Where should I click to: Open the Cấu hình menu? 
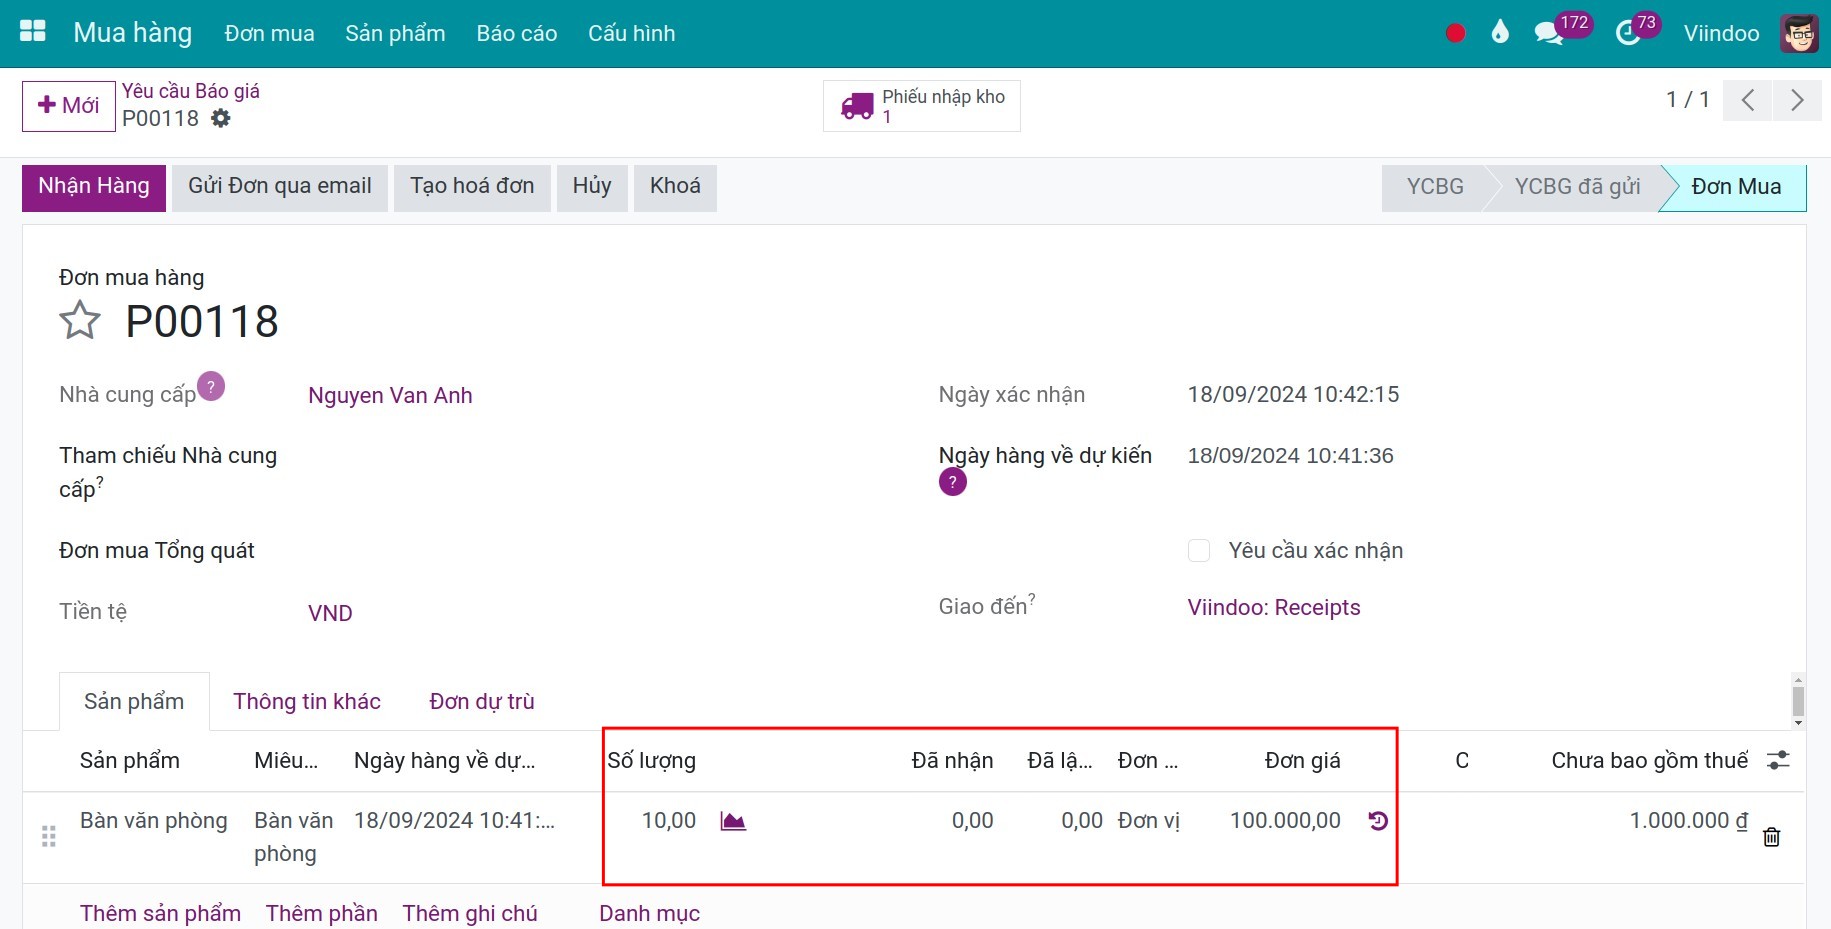(631, 34)
